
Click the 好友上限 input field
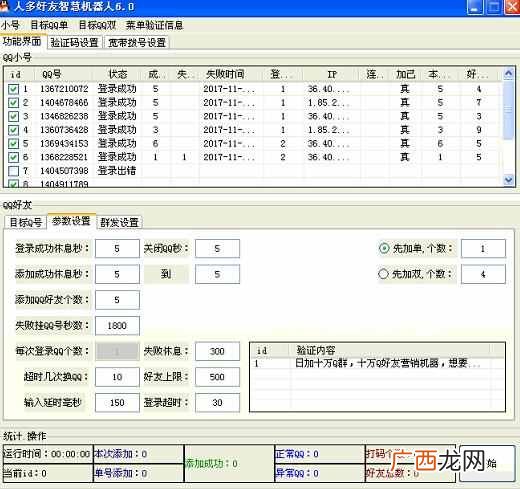[x=217, y=377]
